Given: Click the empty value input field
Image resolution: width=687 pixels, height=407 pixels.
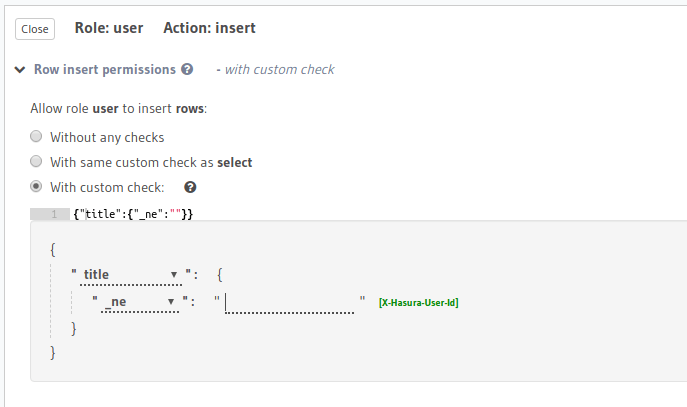Looking at the screenshot, I should (290, 301).
